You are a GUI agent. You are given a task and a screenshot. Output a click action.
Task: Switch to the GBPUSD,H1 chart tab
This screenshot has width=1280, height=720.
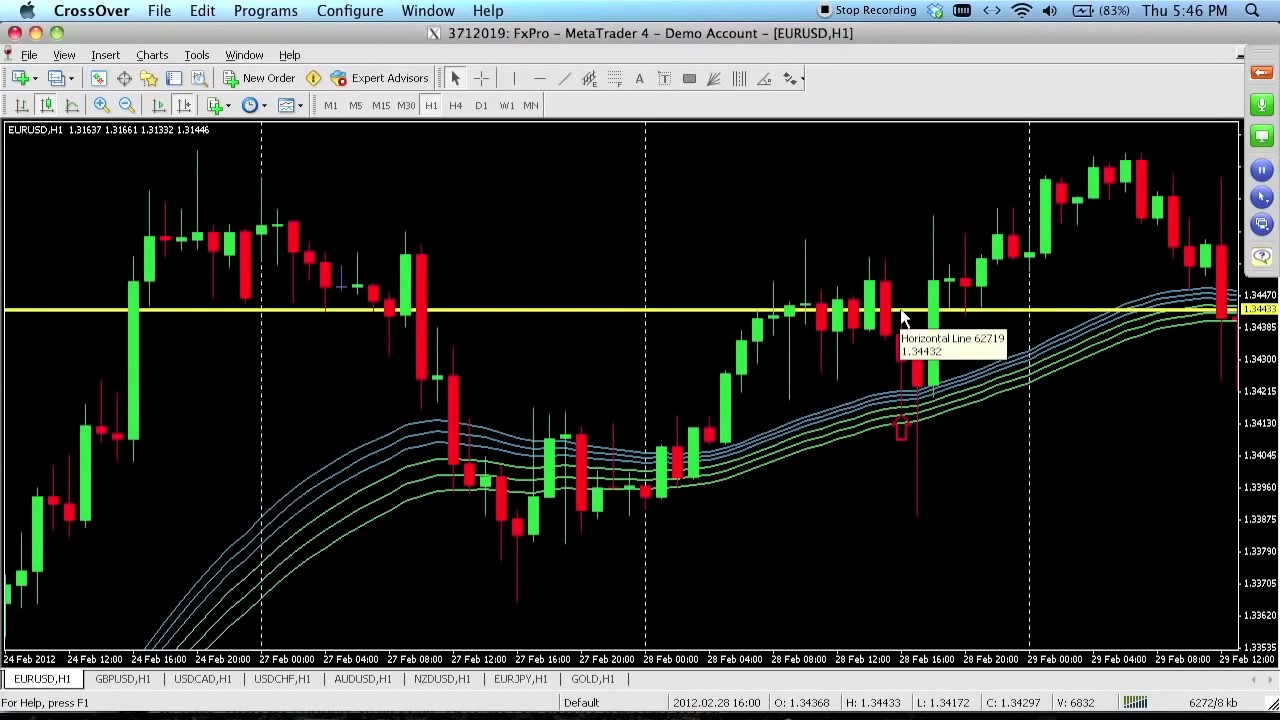click(123, 679)
